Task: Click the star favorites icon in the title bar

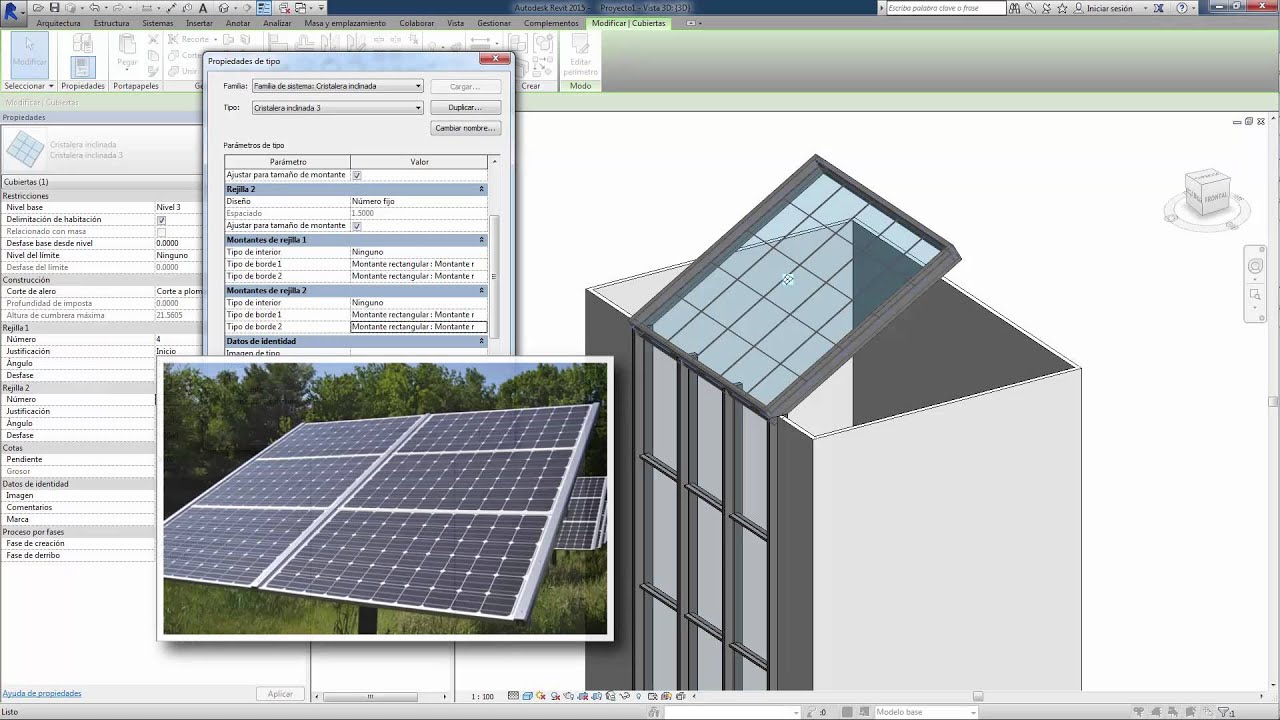Action: tap(1060, 8)
